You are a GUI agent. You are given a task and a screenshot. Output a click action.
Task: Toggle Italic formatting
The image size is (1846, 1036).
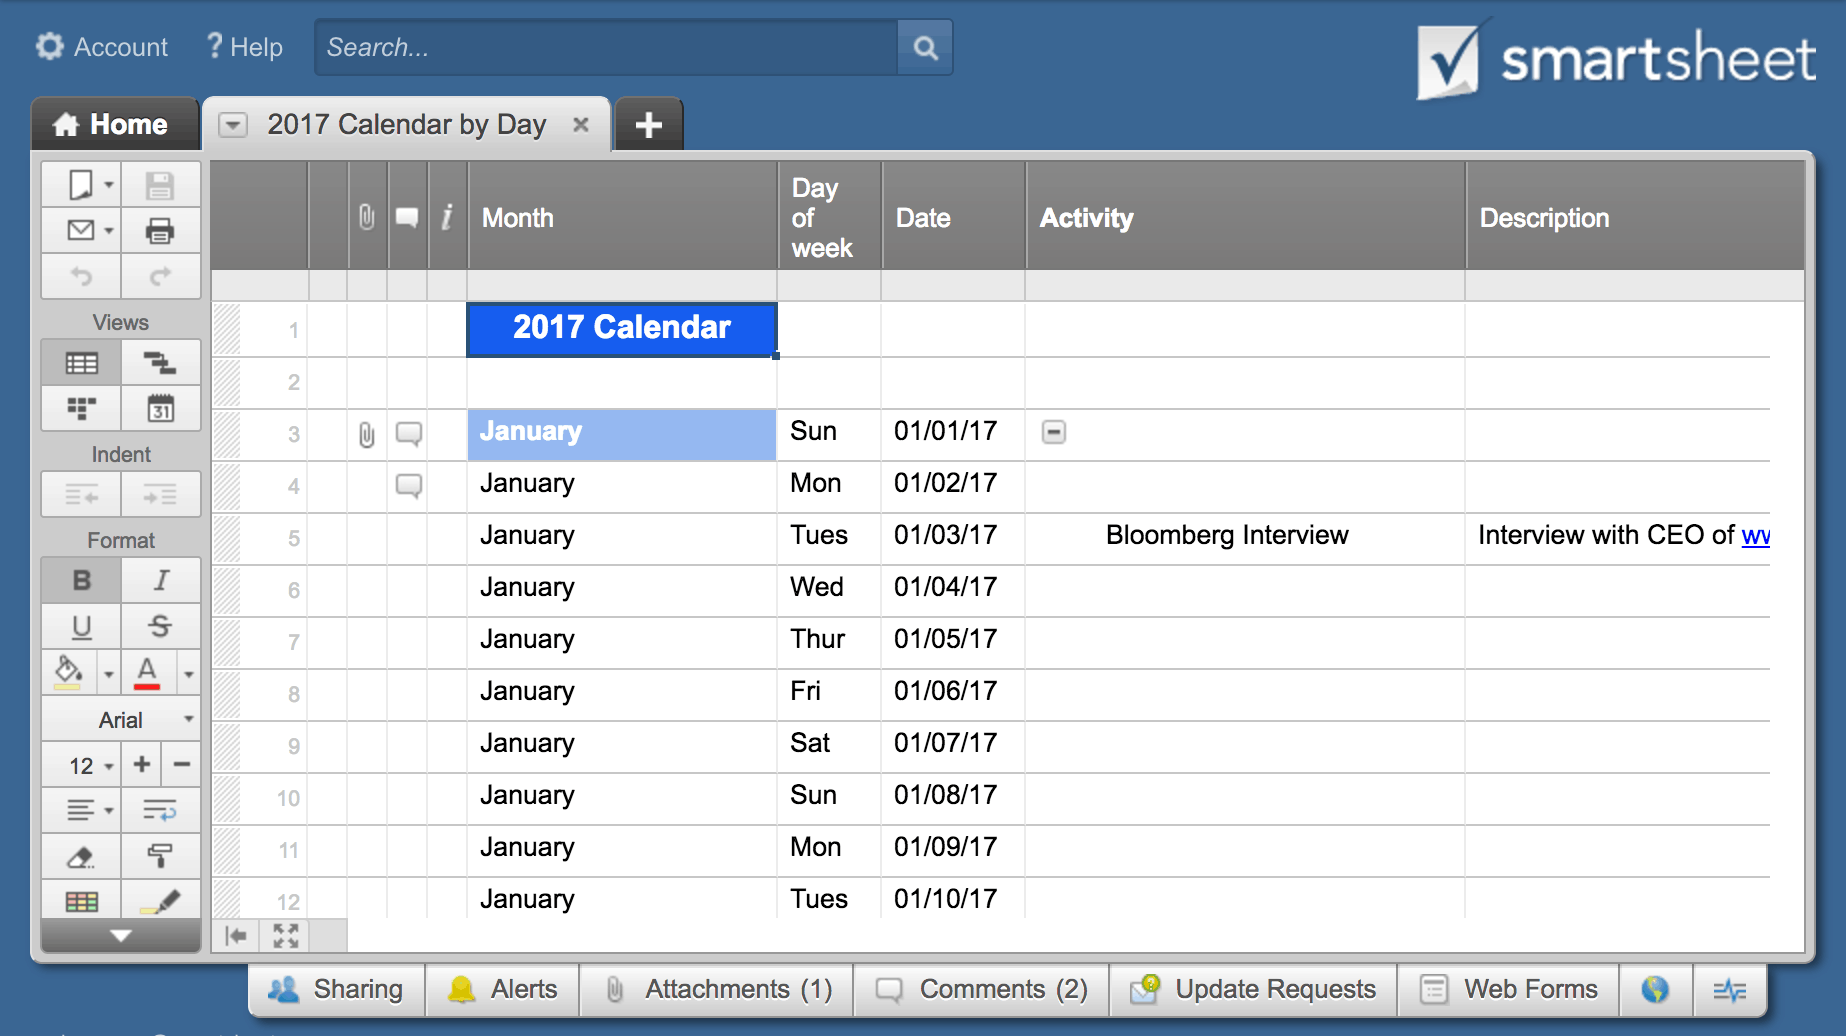160,580
